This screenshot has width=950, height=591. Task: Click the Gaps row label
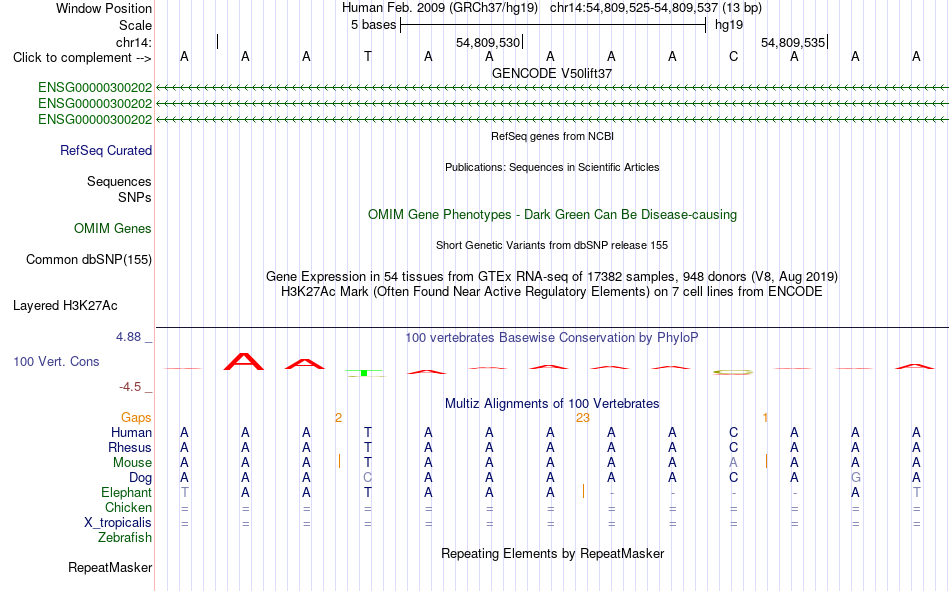pyautogui.click(x=136, y=418)
